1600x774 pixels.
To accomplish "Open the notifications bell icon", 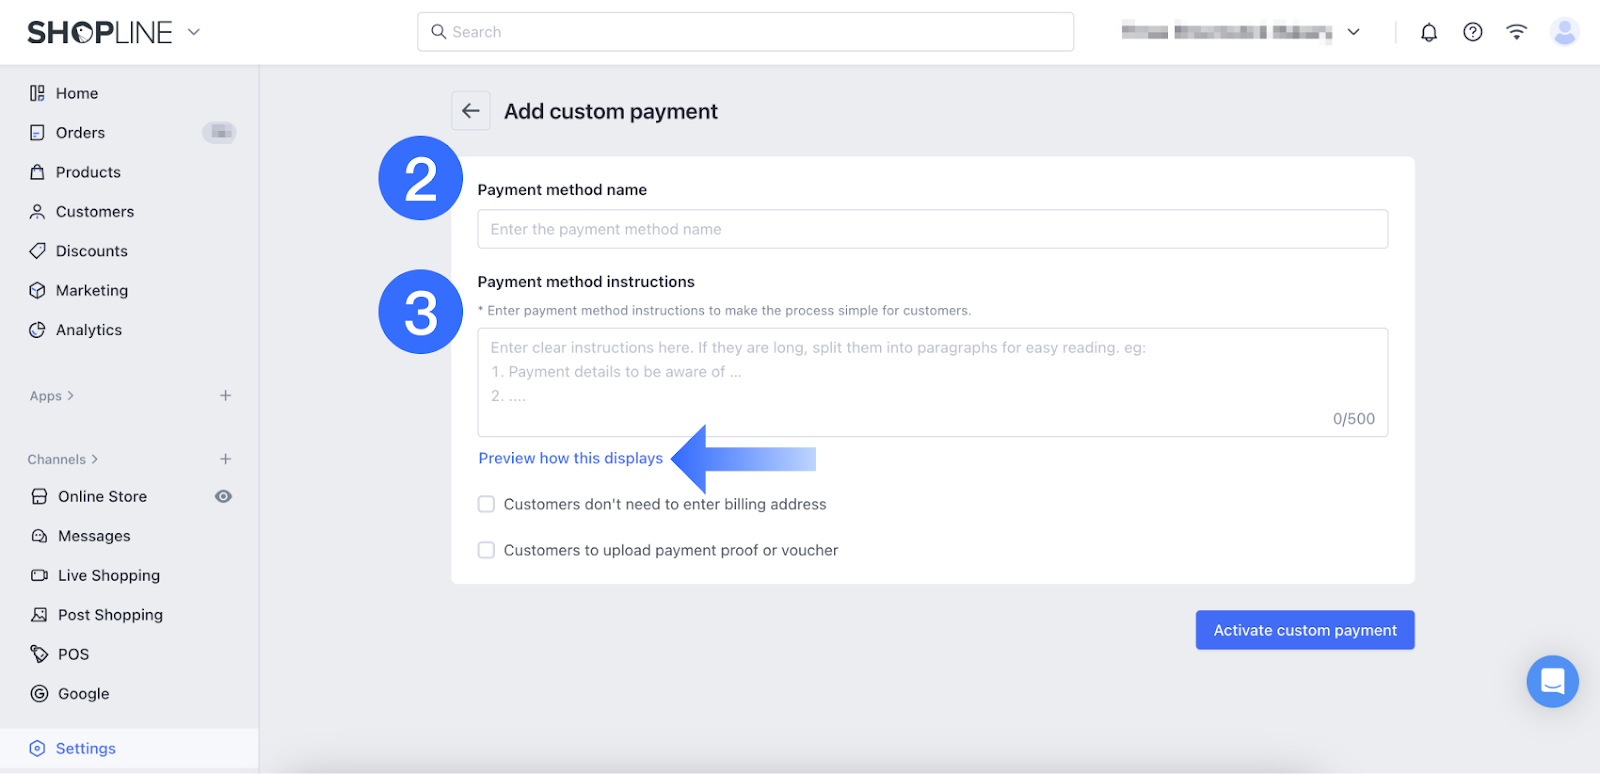I will [x=1429, y=32].
